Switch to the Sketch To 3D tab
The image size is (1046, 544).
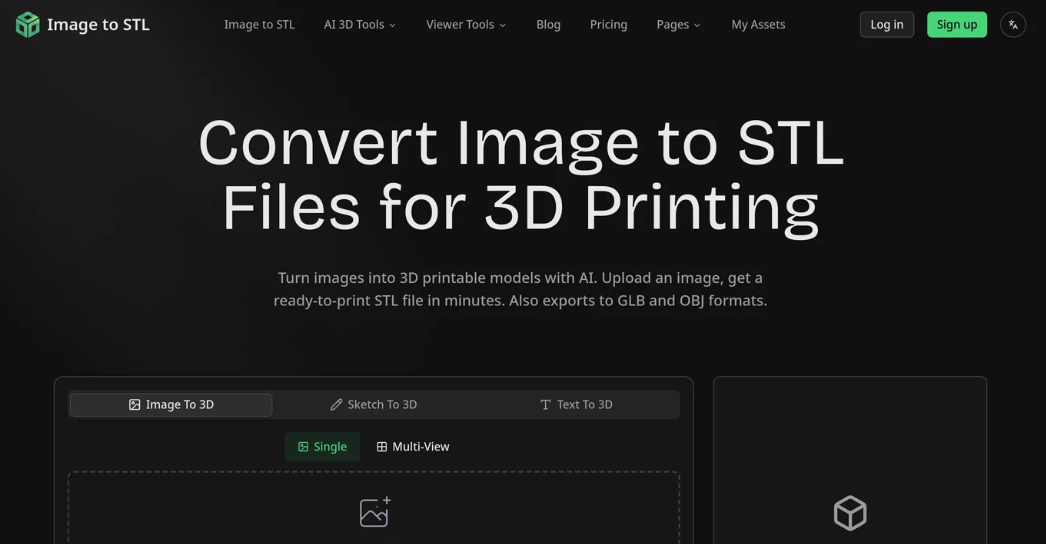coord(374,405)
